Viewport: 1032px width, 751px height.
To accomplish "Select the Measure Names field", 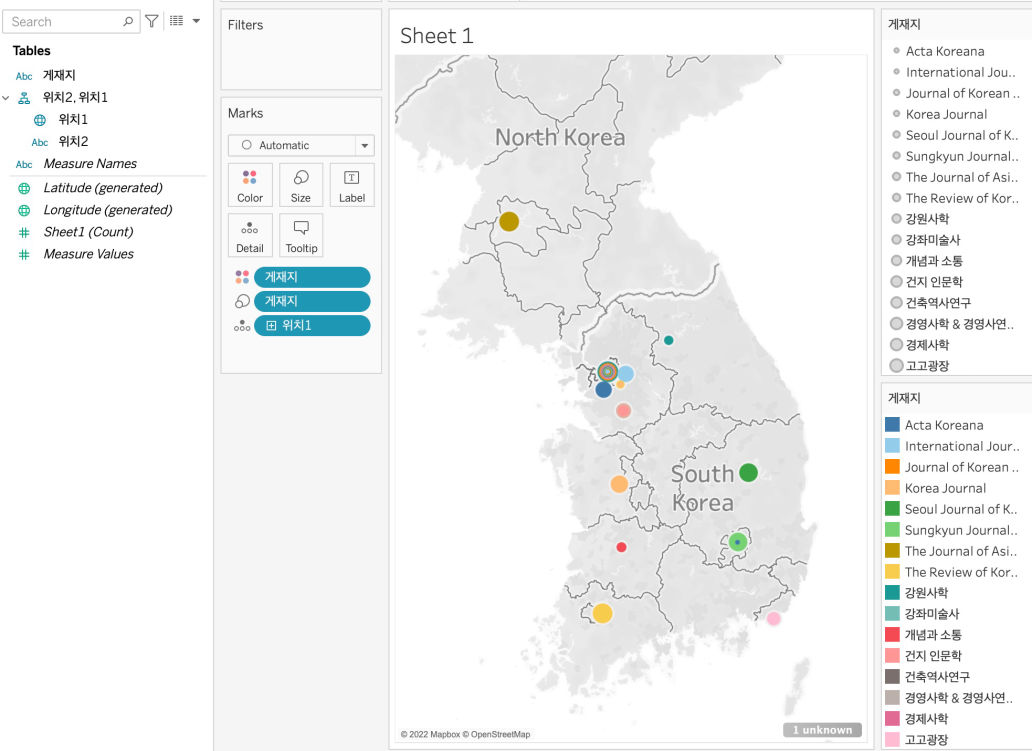I will click(x=90, y=164).
